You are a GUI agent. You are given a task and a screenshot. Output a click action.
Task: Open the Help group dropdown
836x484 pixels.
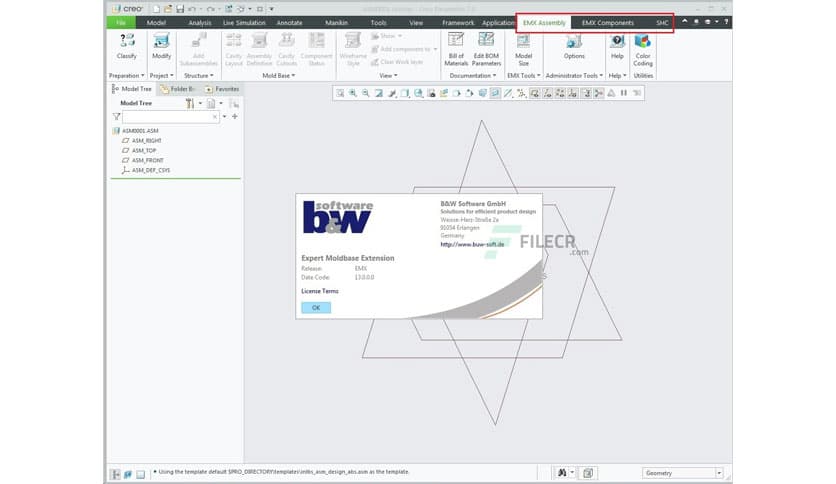617,76
